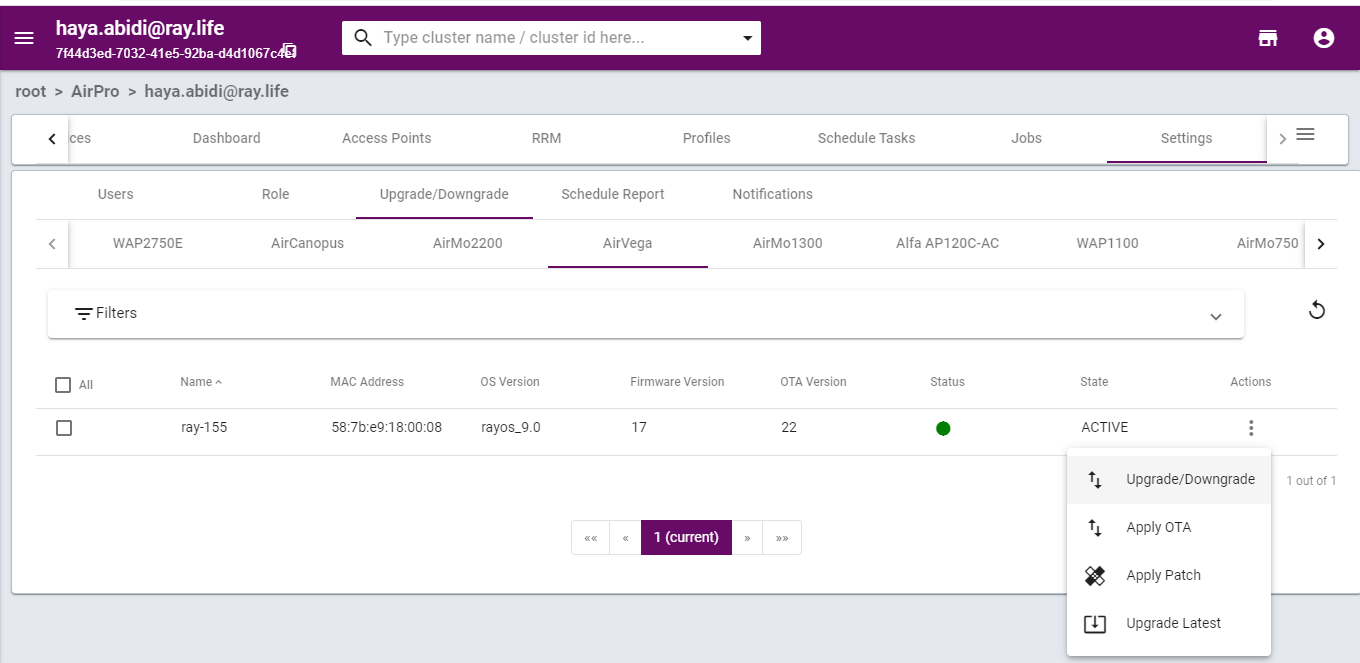Click the OS version rayos_9.0
This screenshot has height=663, width=1360.
[x=511, y=428]
